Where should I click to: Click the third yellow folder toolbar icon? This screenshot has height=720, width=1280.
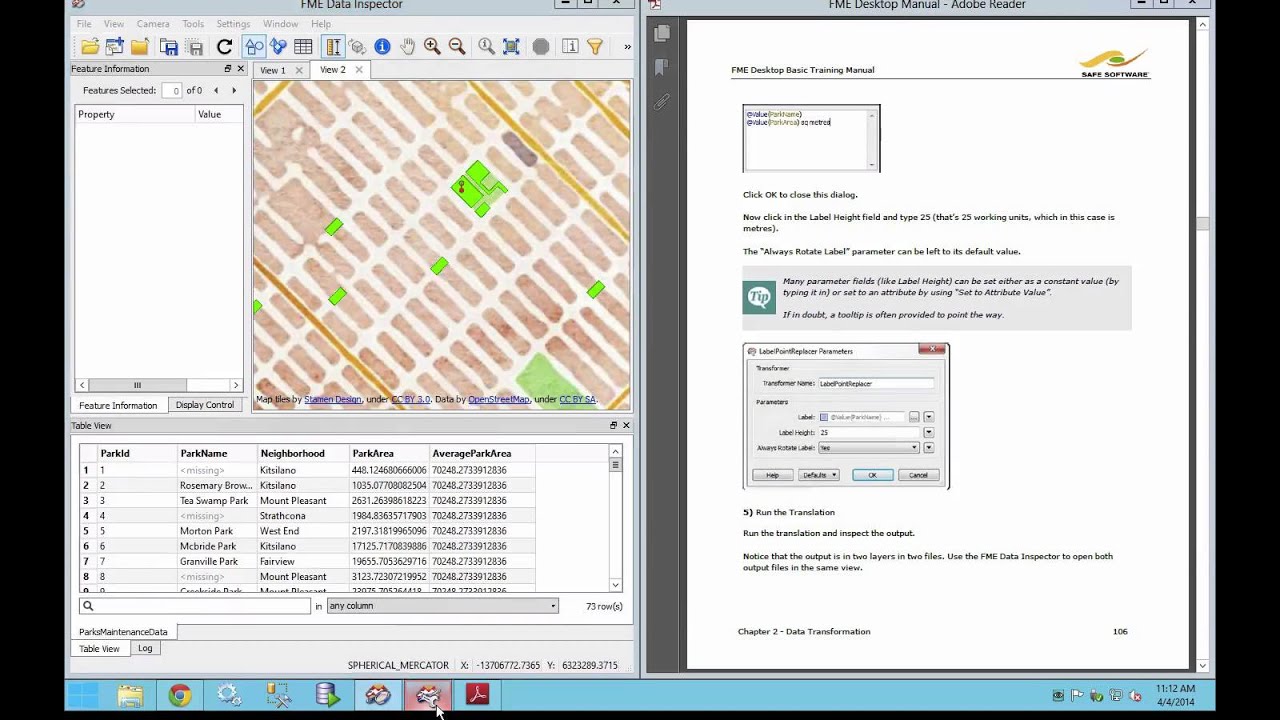click(x=139, y=46)
